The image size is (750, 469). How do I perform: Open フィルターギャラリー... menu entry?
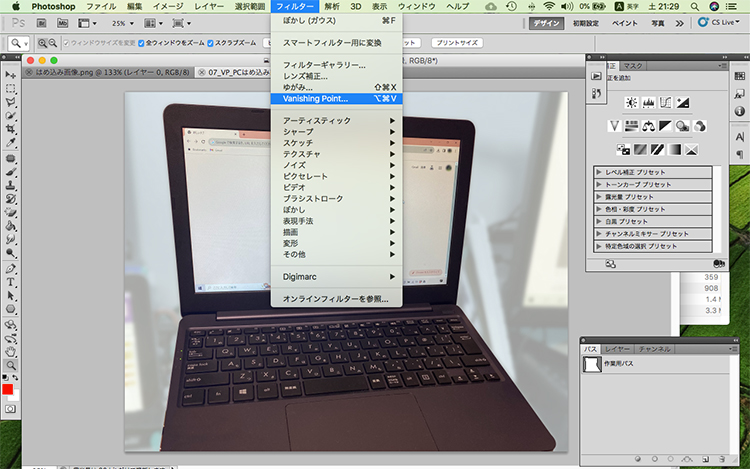(336, 65)
